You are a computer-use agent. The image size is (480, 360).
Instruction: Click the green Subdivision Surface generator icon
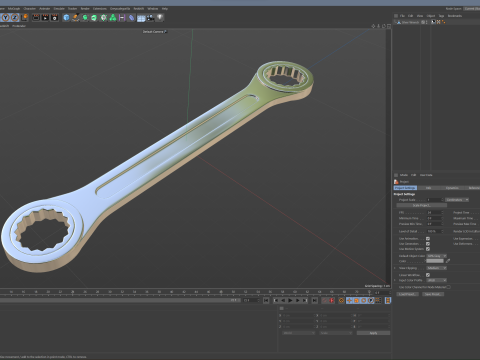tap(85, 17)
